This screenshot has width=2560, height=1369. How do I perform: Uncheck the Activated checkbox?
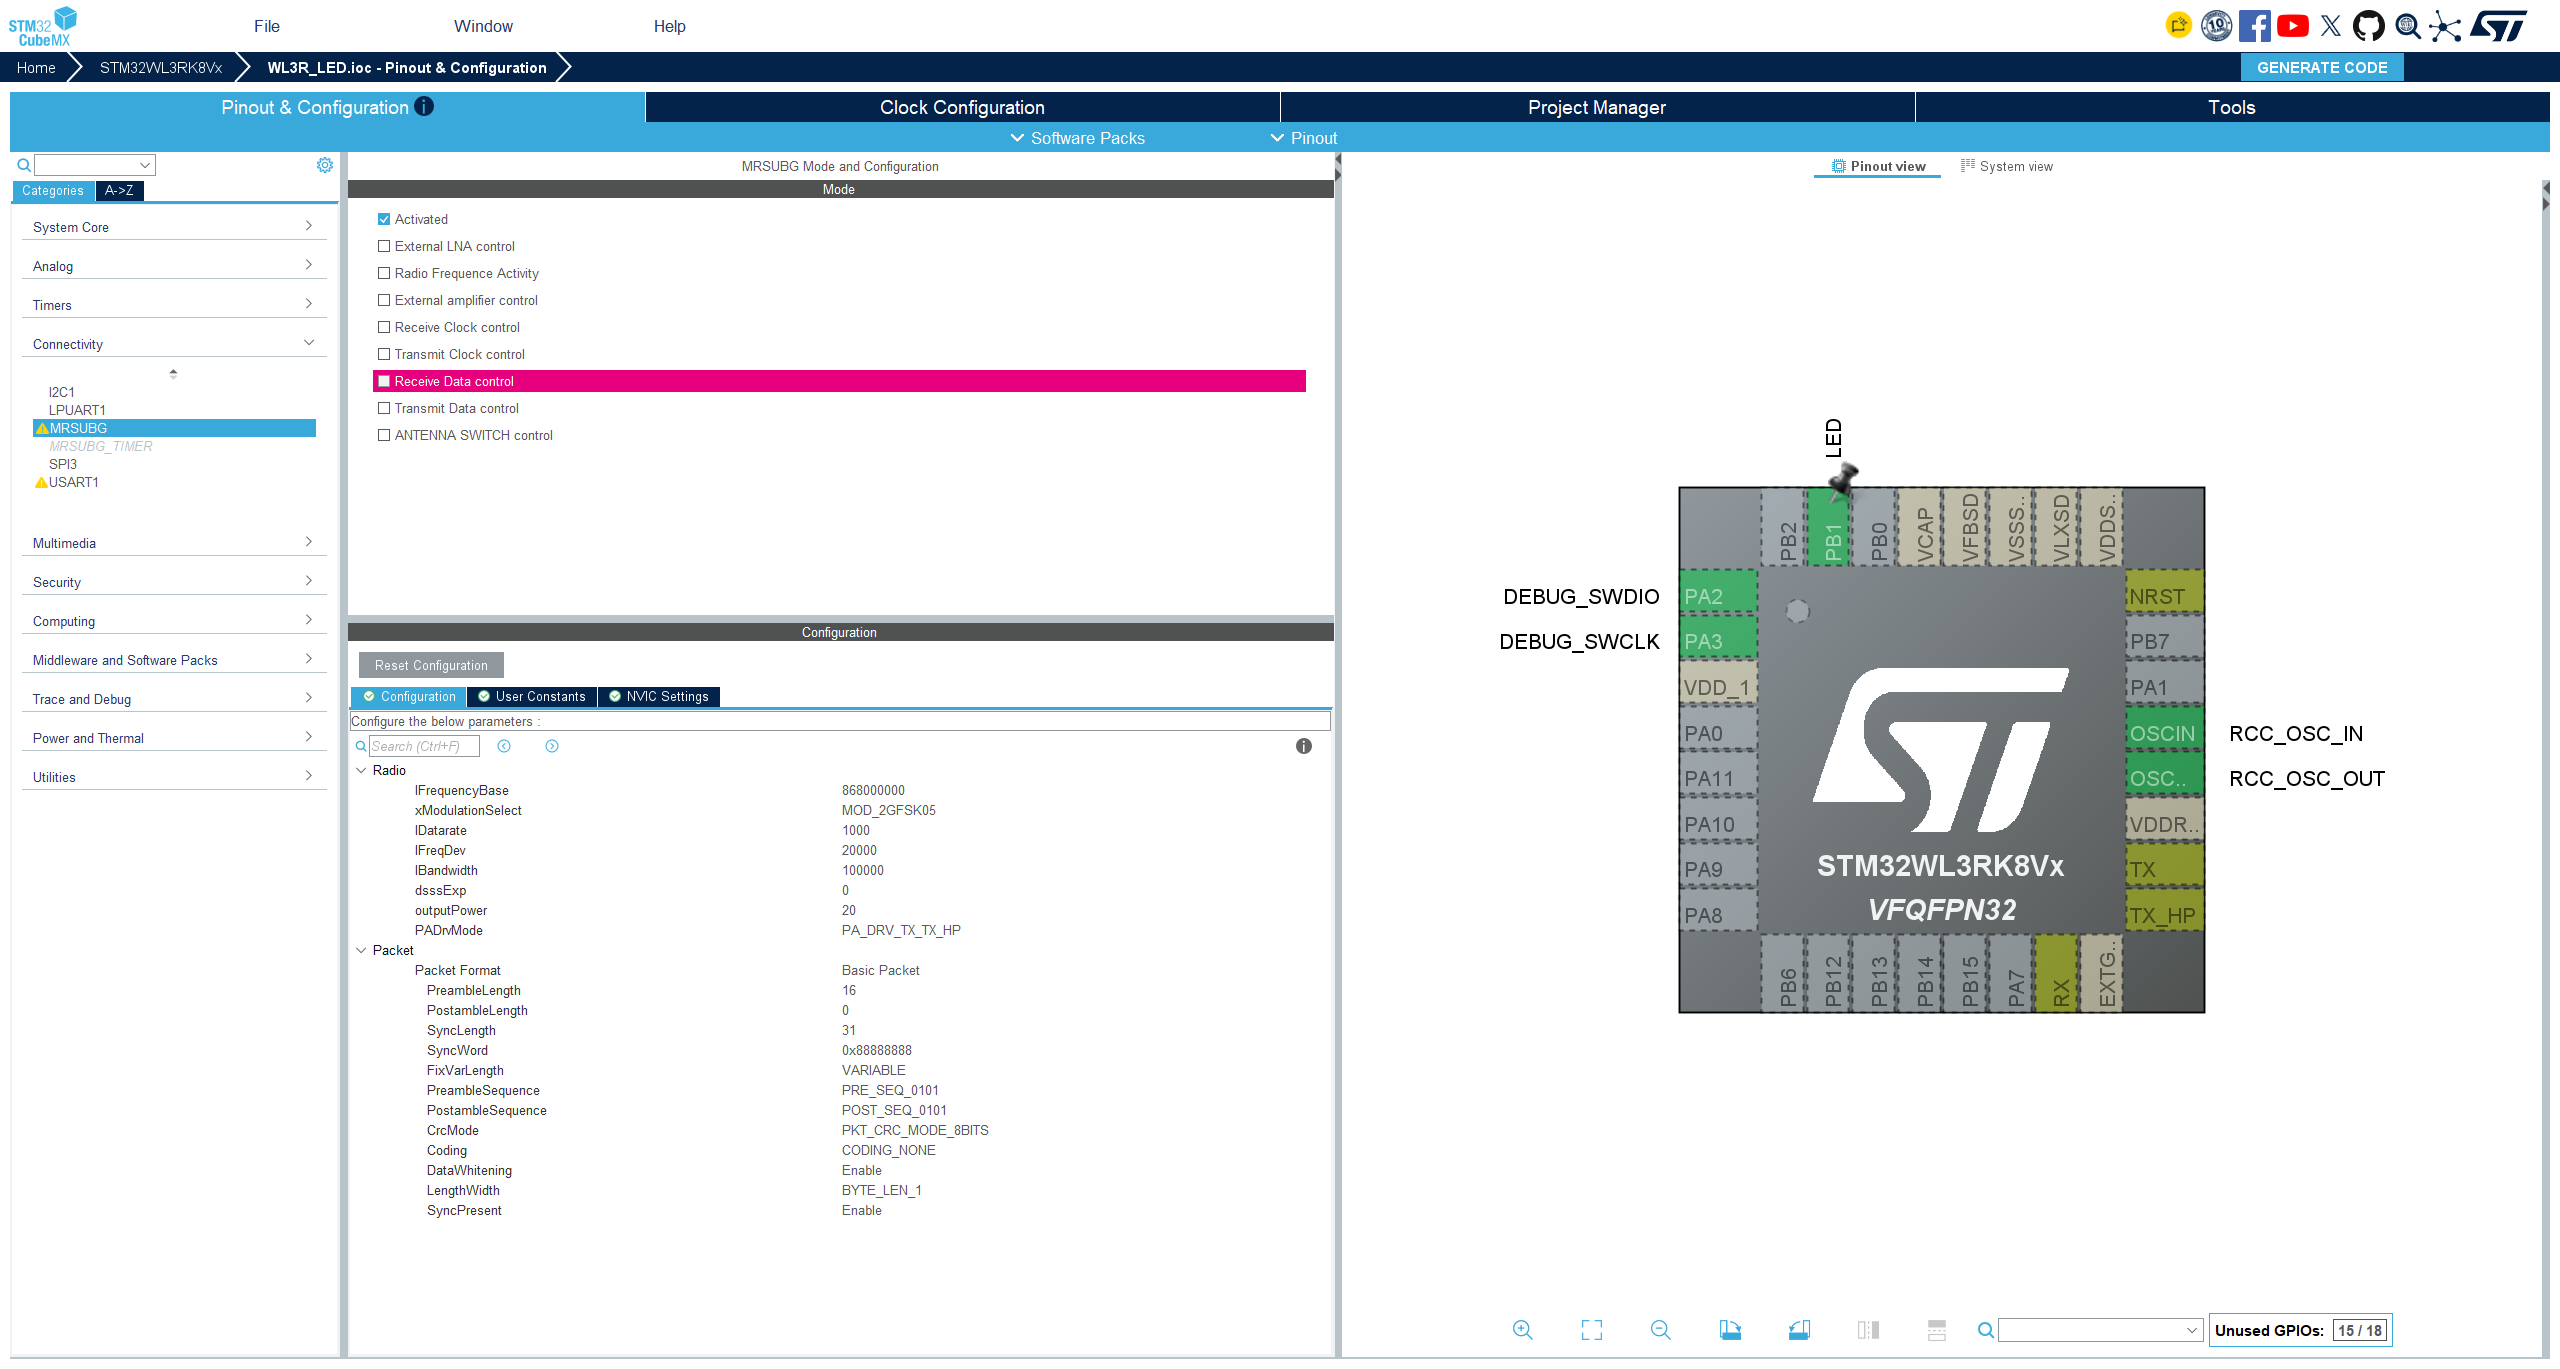point(384,219)
